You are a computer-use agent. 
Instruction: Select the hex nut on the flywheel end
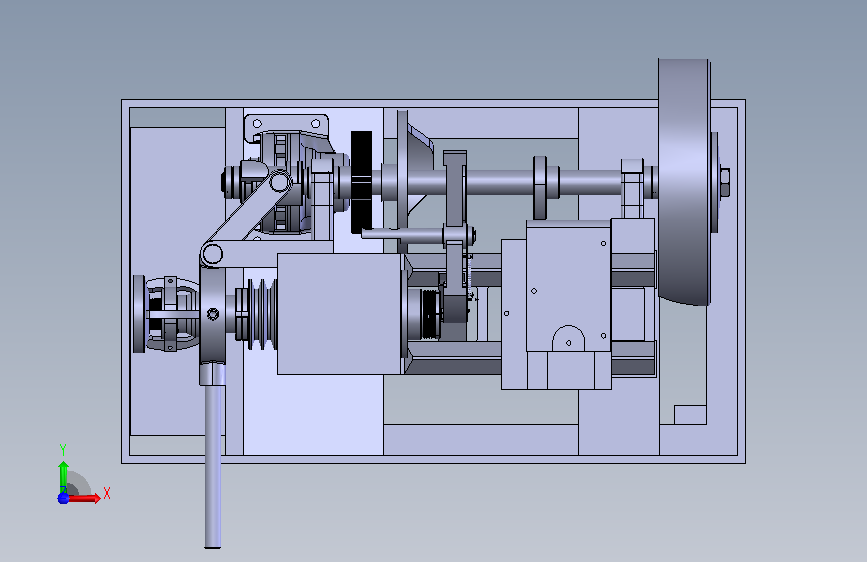725,182
